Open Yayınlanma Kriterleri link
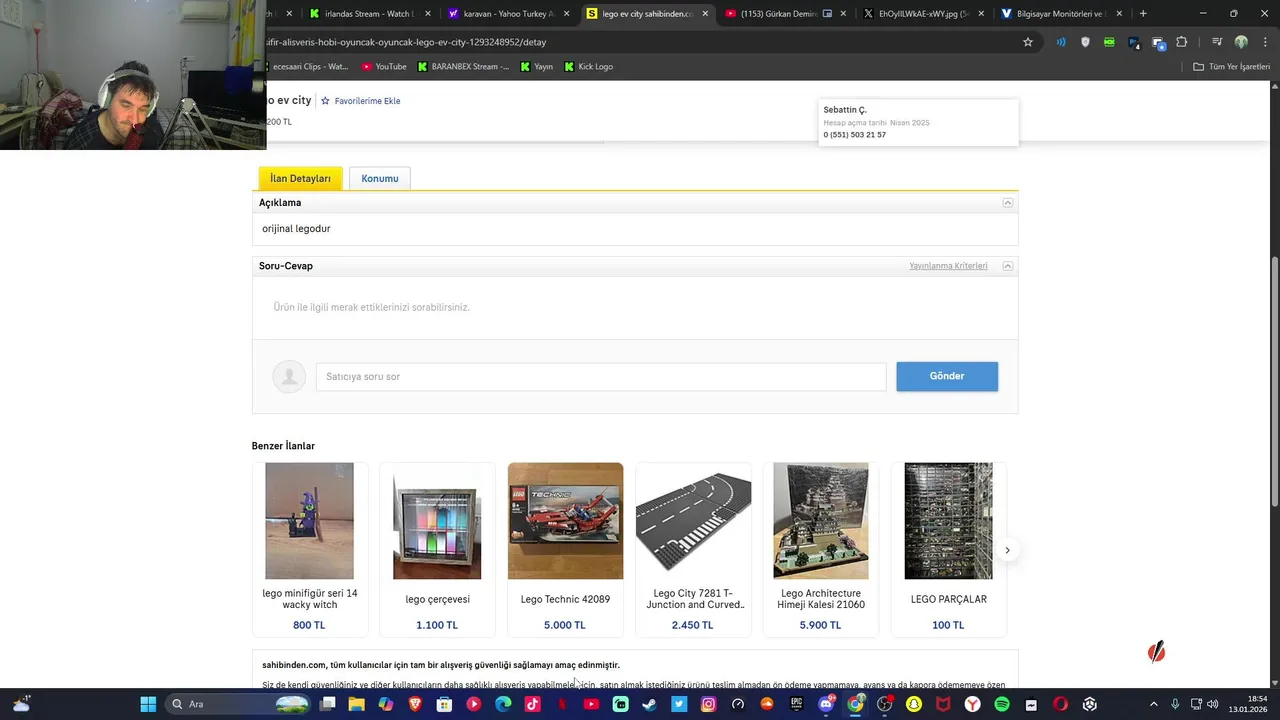This screenshot has height=720, width=1280. (x=948, y=266)
